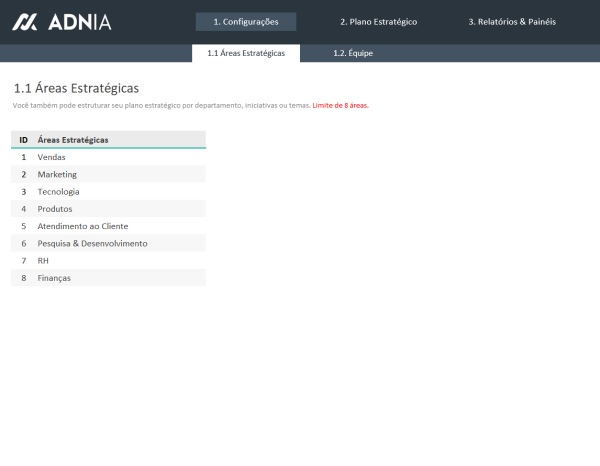Viewport: 600px width, 466px height.
Task: Click the '1.1 Áreas Estratégicas' page heading
Action: (x=76, y=88)
